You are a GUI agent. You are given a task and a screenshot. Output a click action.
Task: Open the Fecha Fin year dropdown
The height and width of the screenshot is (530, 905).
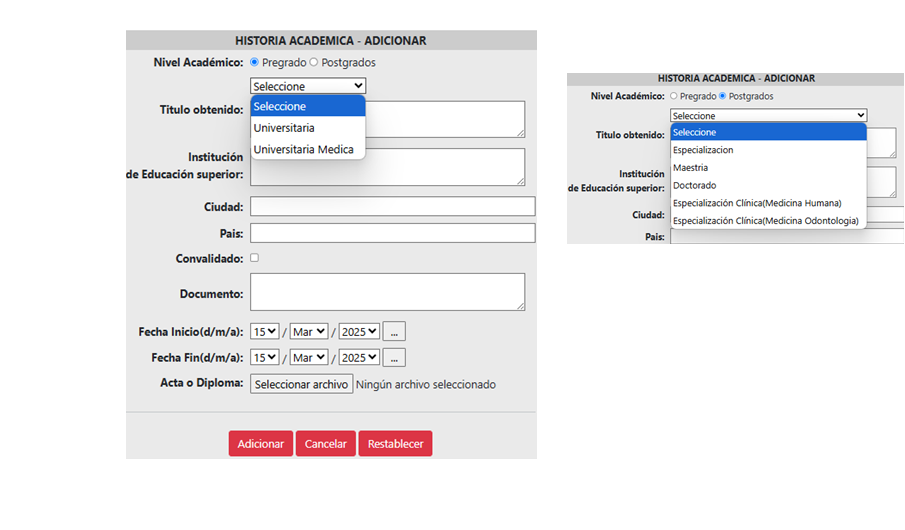click(359, 357)
